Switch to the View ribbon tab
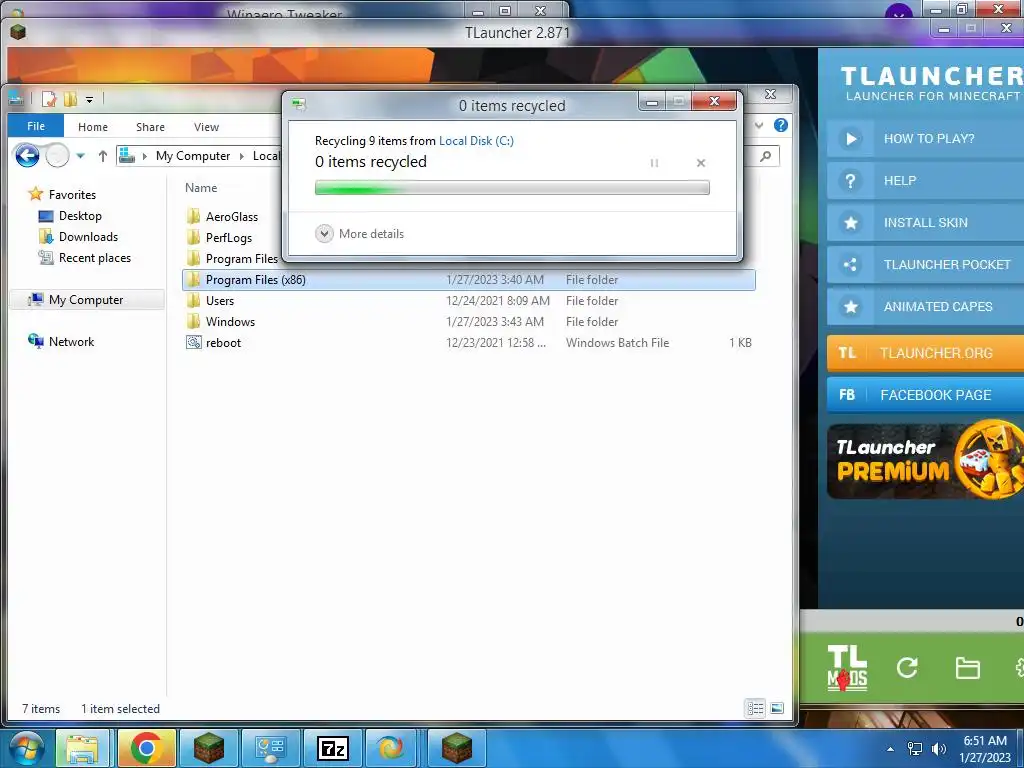1024x768 pixels. click(206, 127)
